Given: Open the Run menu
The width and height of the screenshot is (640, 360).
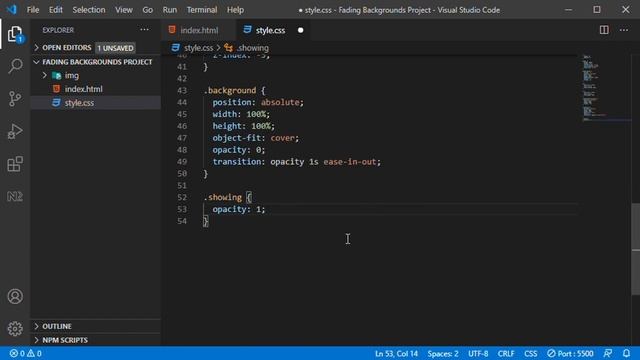Looking at the screenshot, I should [x=170, y=10].
